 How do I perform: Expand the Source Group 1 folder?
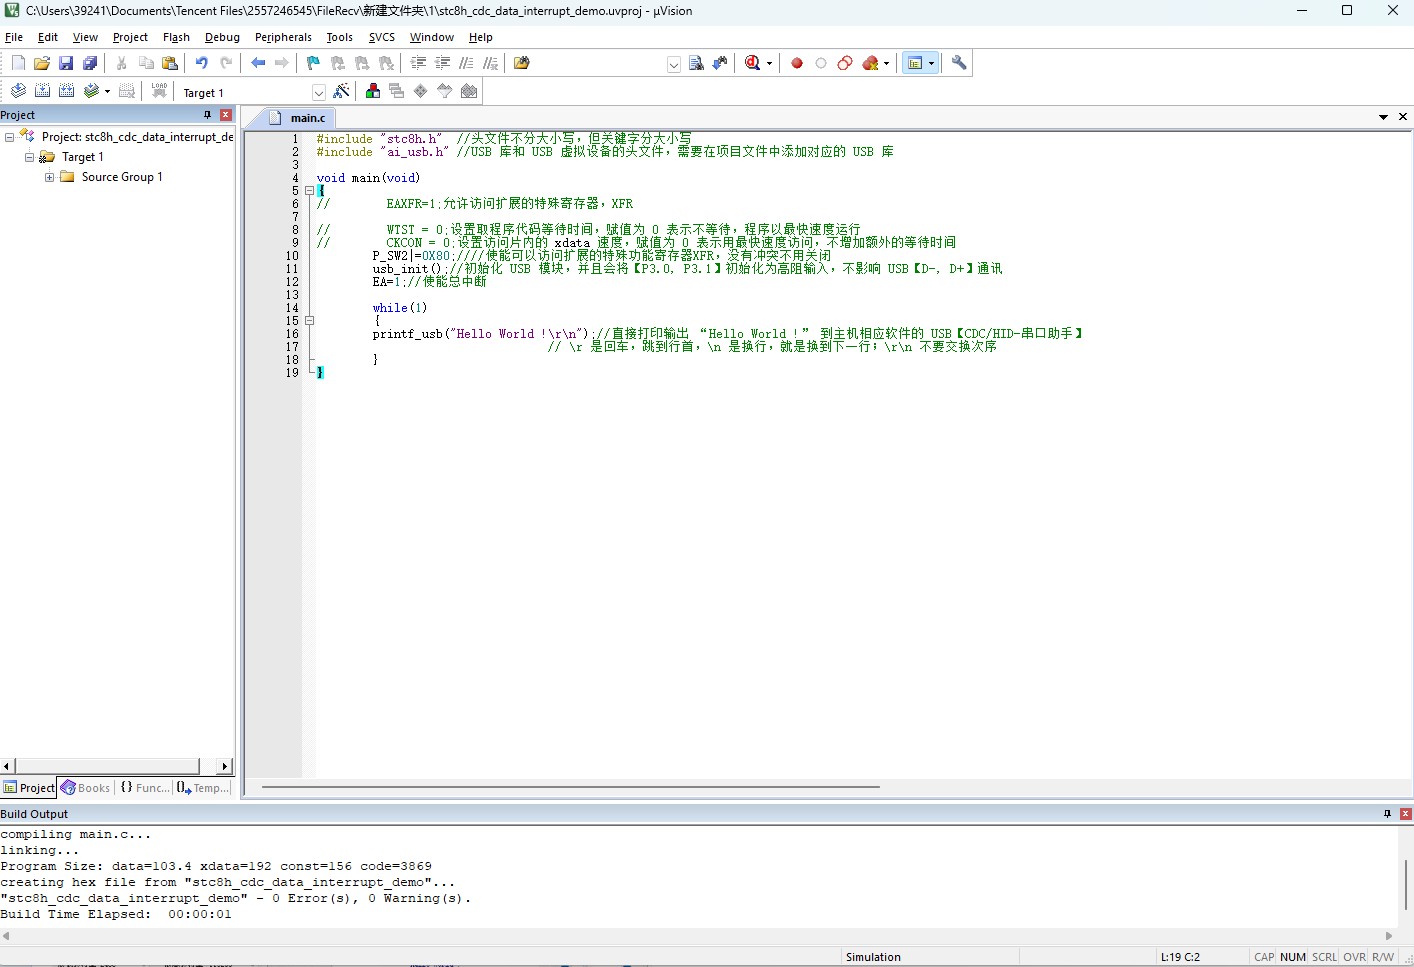pyautogui.click(x=49, y=177)
